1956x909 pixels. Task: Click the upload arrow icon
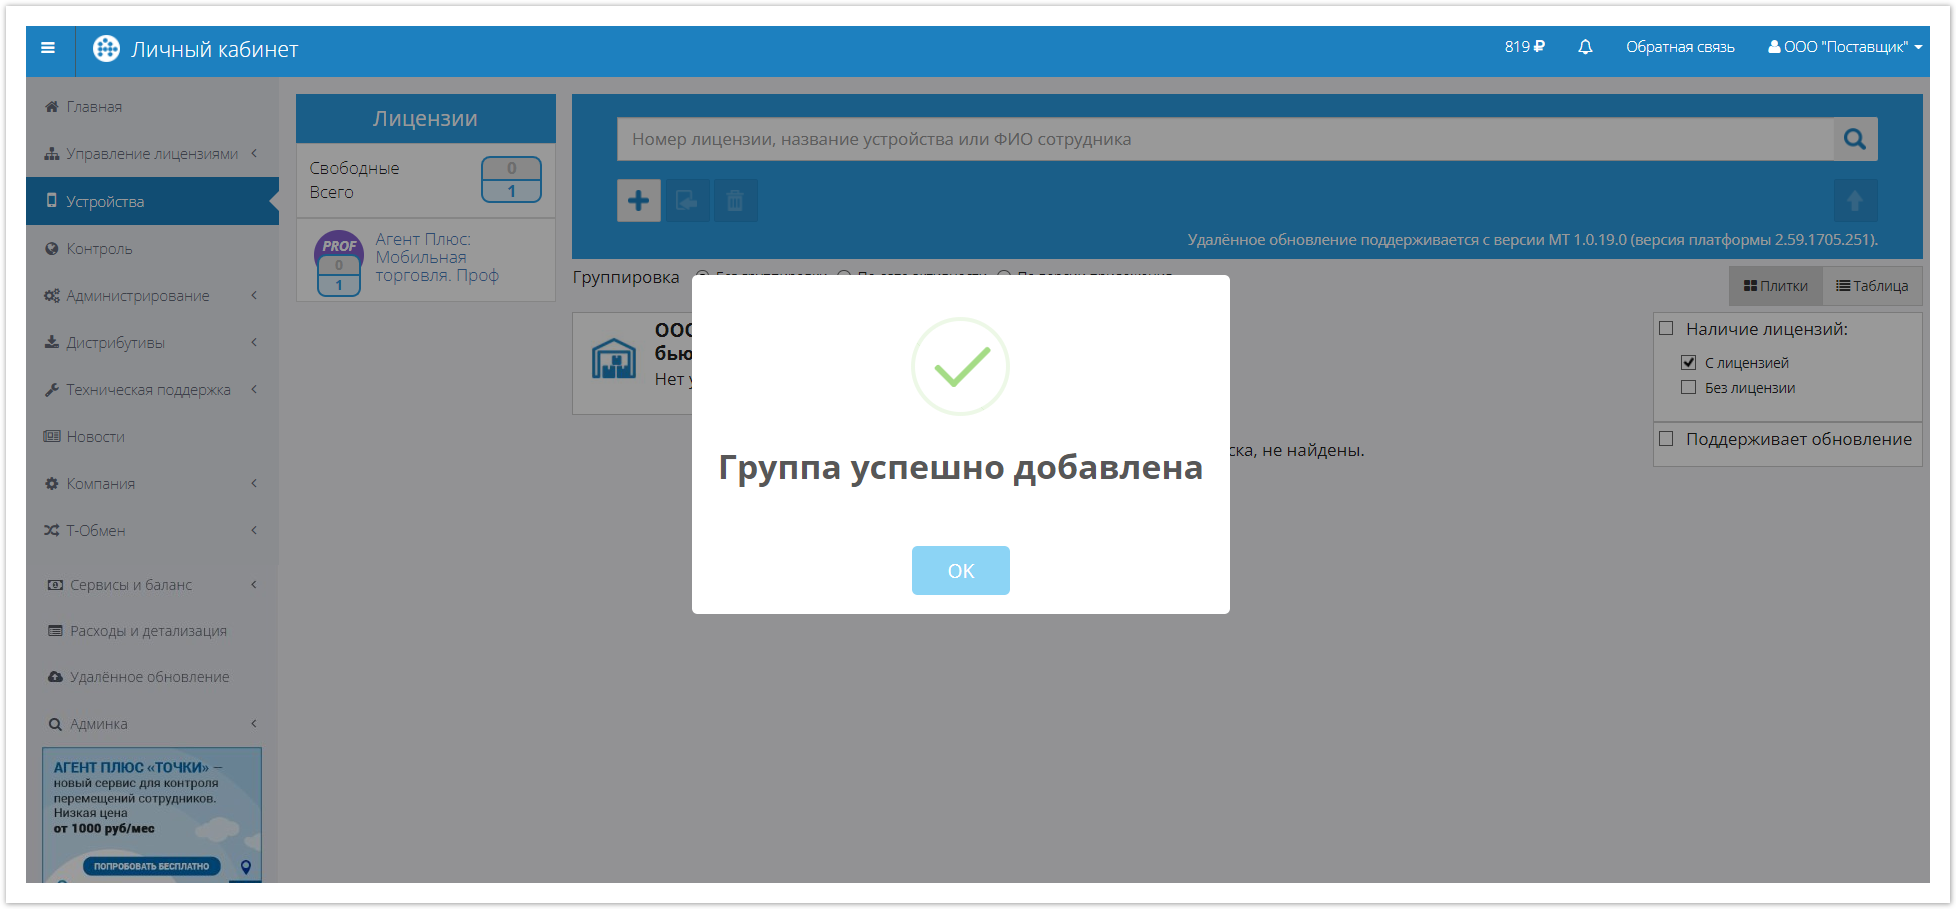point(1854,201)
